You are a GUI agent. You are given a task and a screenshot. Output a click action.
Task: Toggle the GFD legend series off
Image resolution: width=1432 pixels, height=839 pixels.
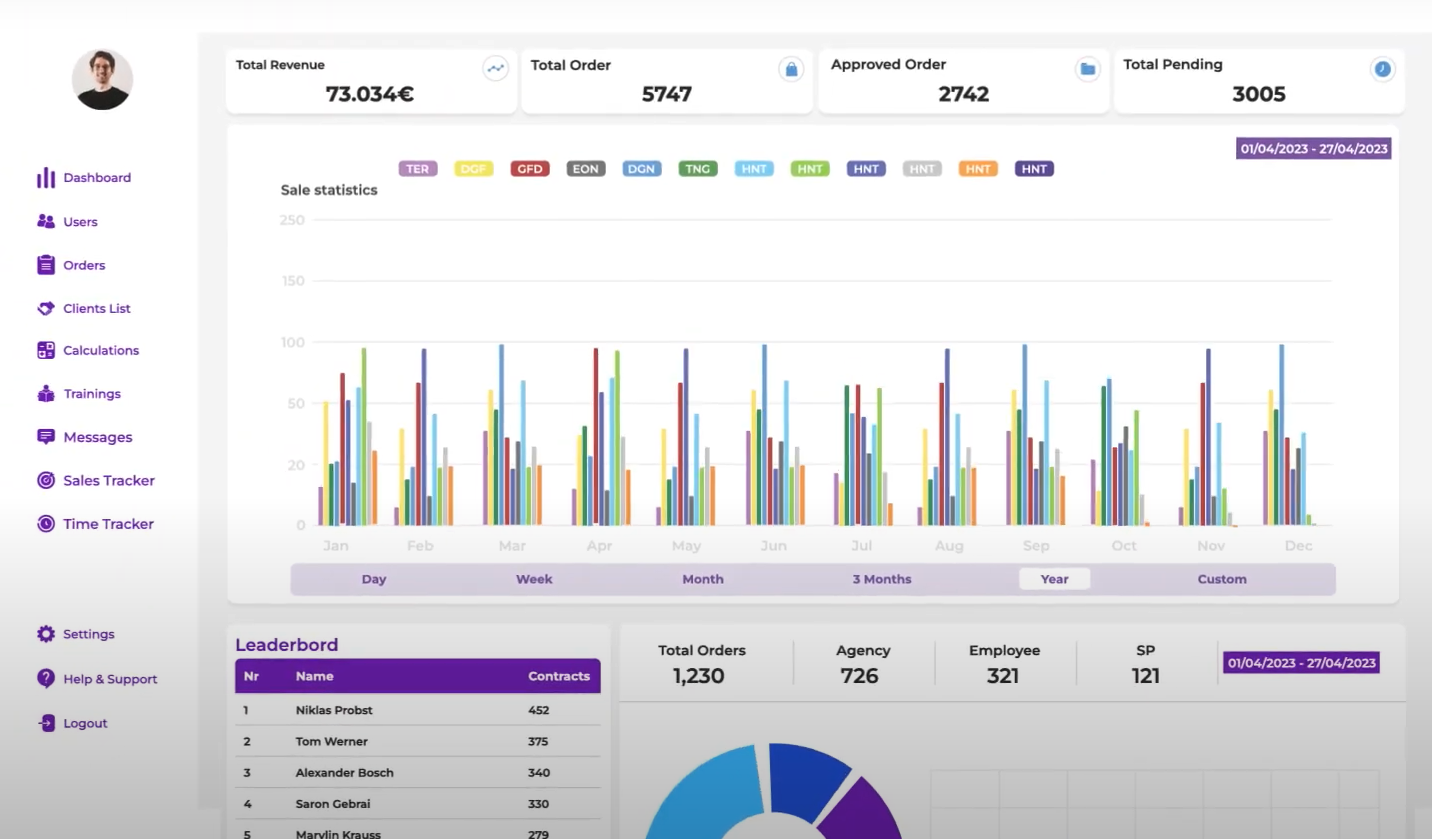(x=529, y=169)
